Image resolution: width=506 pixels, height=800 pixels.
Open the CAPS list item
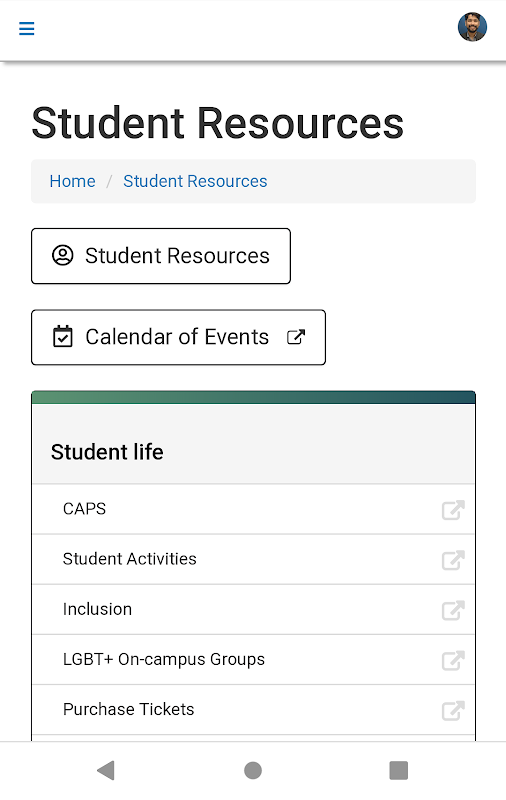click(254, 509)
